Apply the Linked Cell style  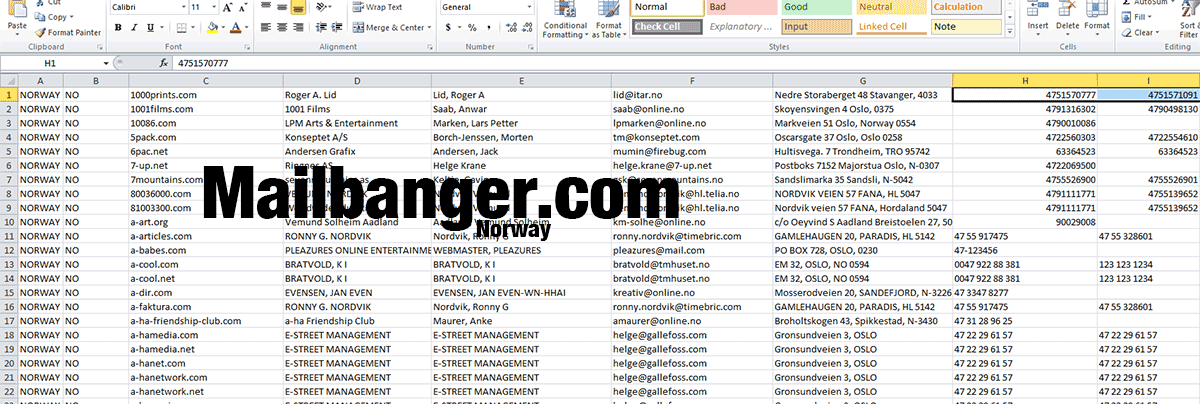[891, 27]
